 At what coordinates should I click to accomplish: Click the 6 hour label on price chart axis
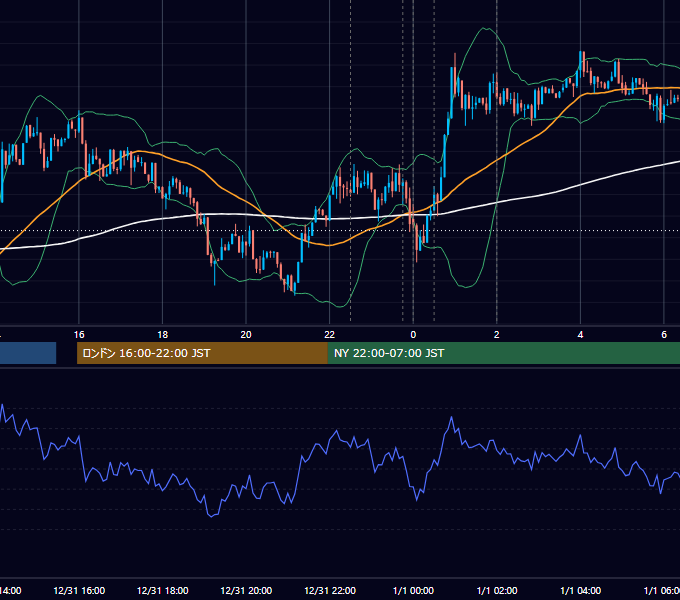coord(664,335)
